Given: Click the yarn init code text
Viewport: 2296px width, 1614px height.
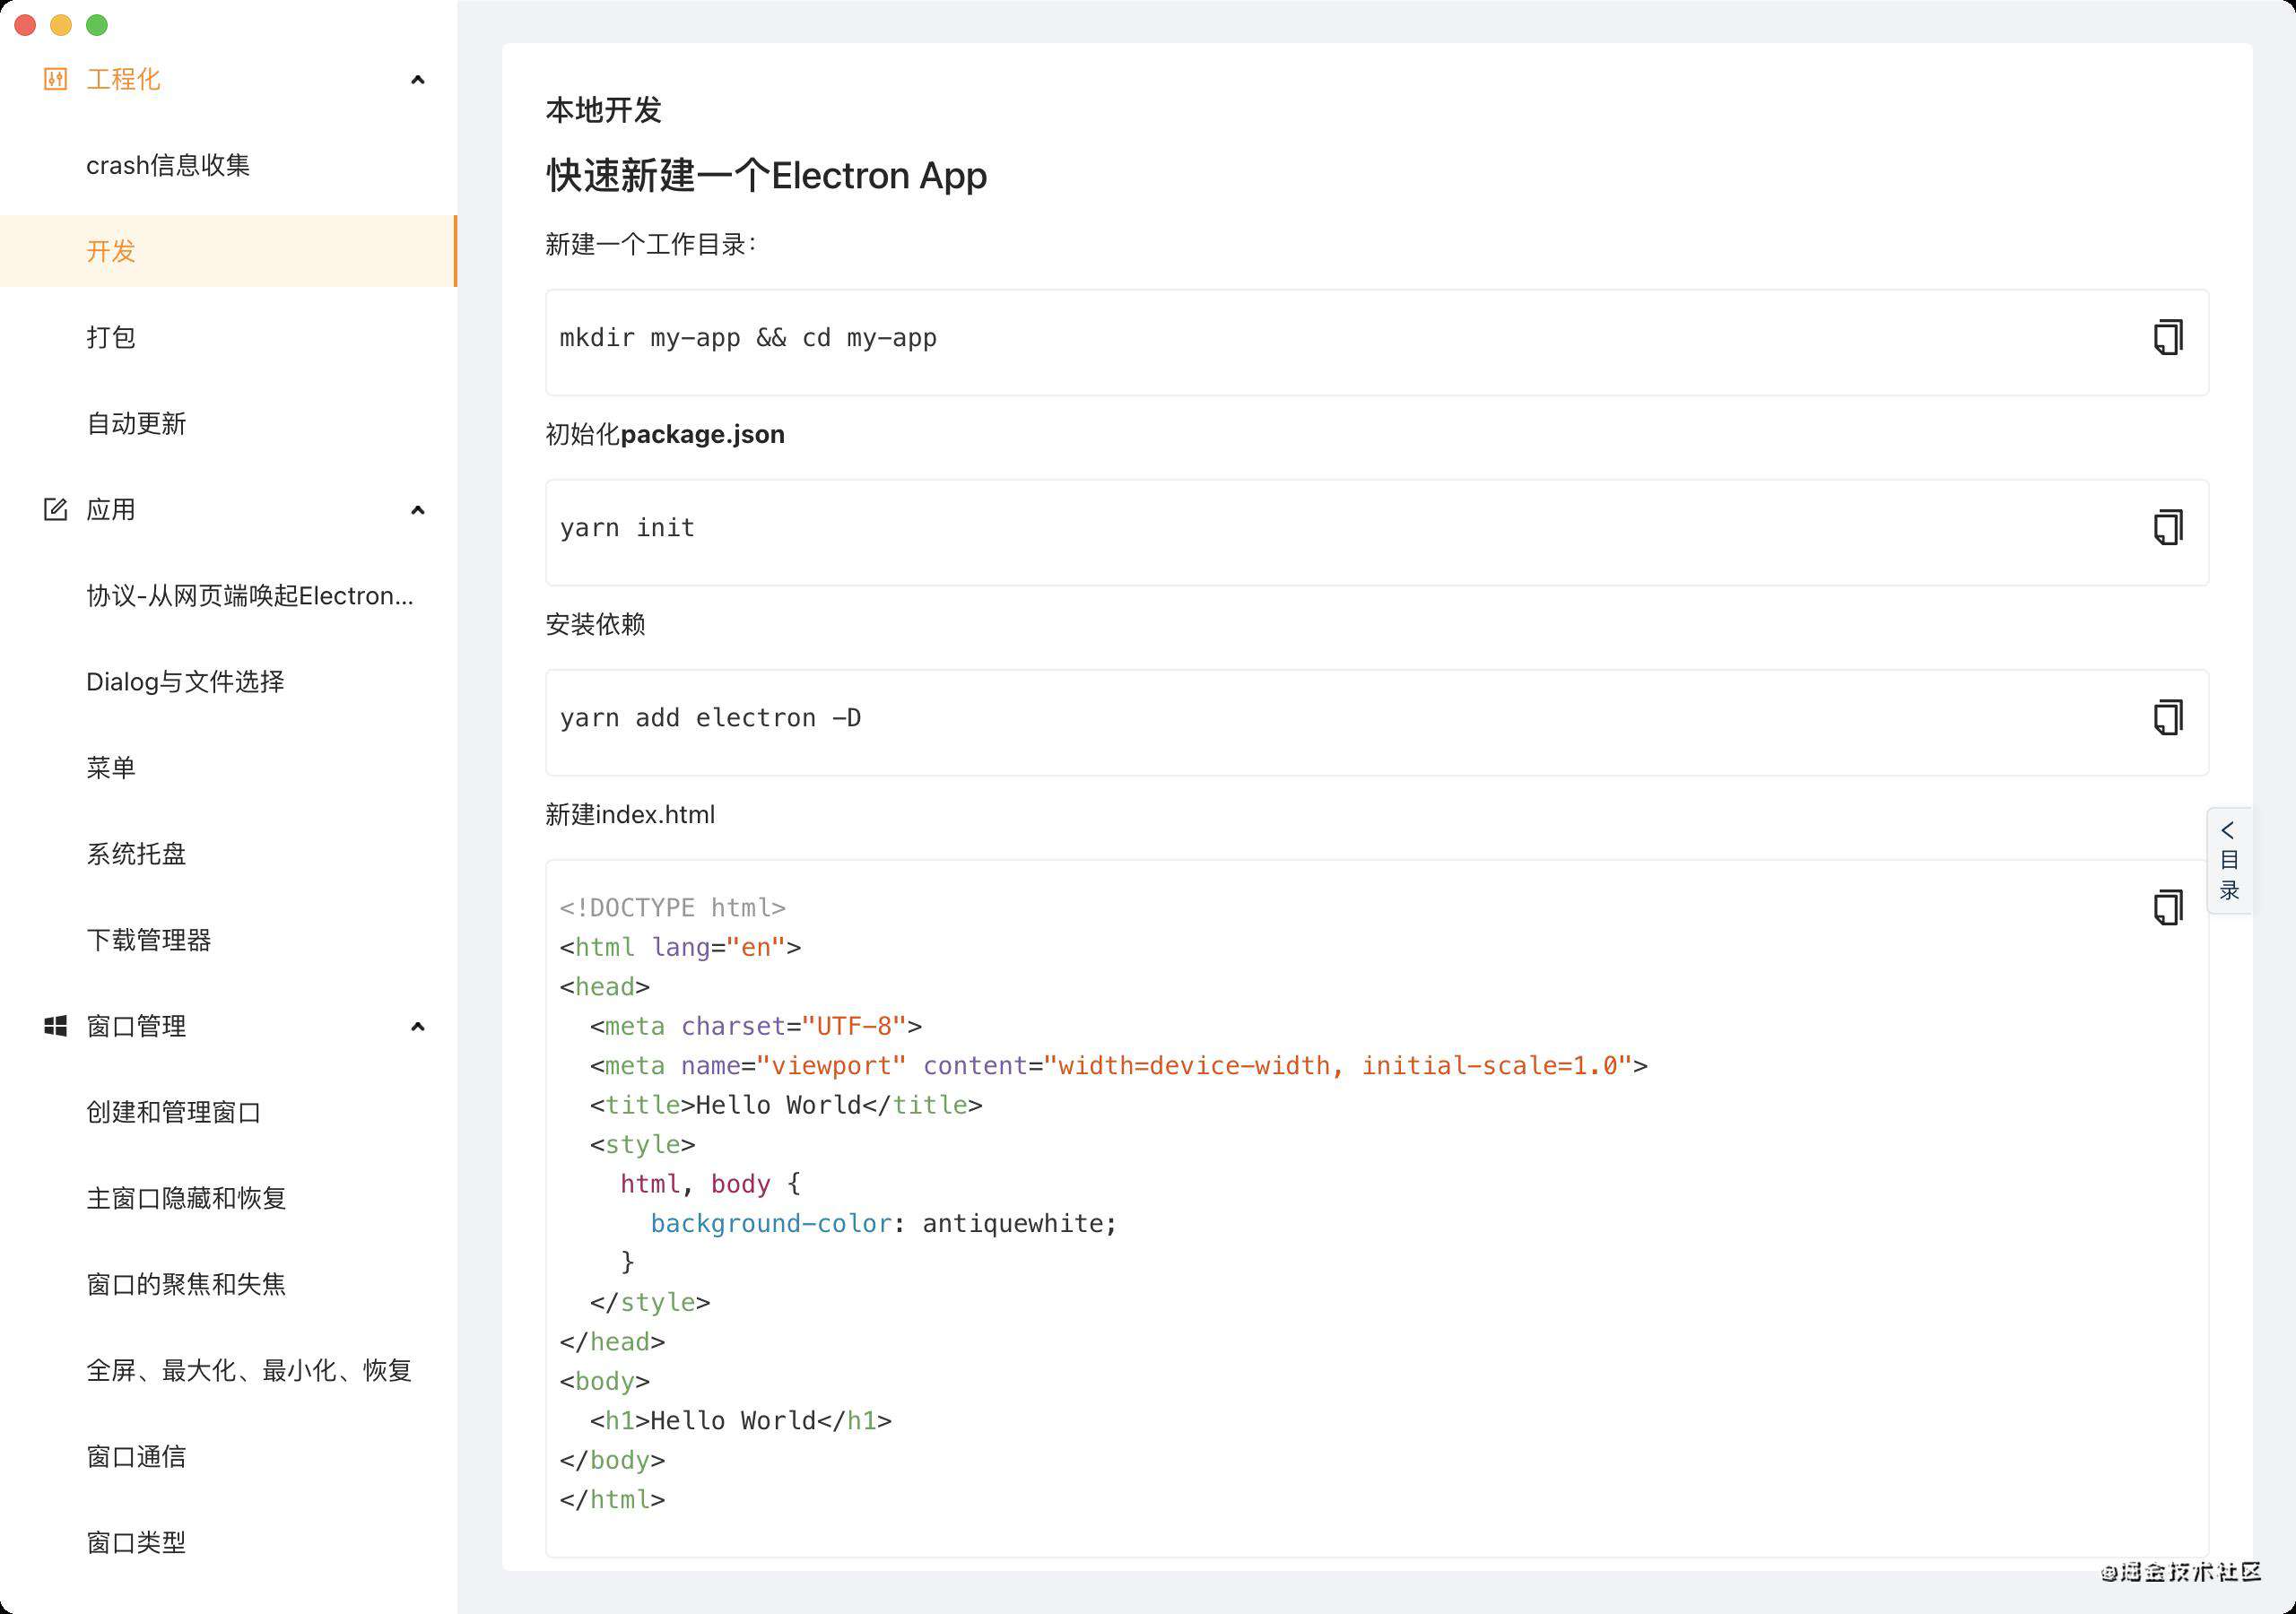Looking at the screenshot, I should coord(627,528).
